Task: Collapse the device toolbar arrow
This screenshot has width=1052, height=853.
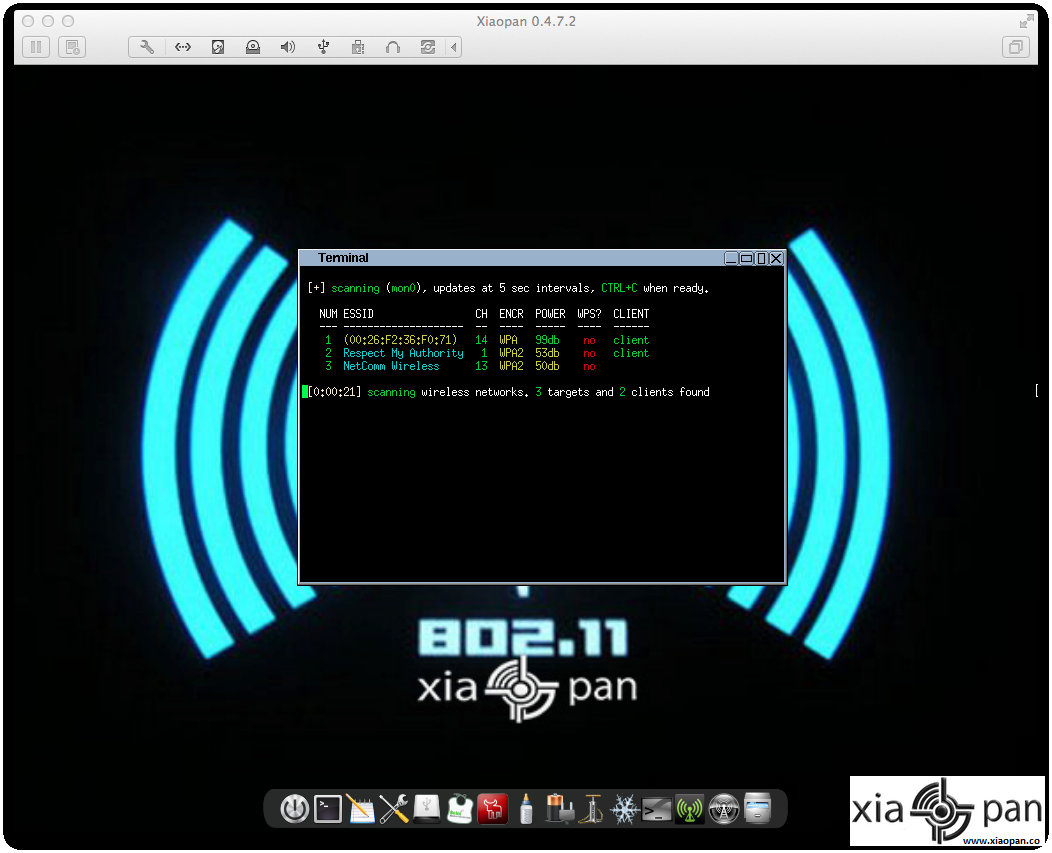Action: coord(454,47)
